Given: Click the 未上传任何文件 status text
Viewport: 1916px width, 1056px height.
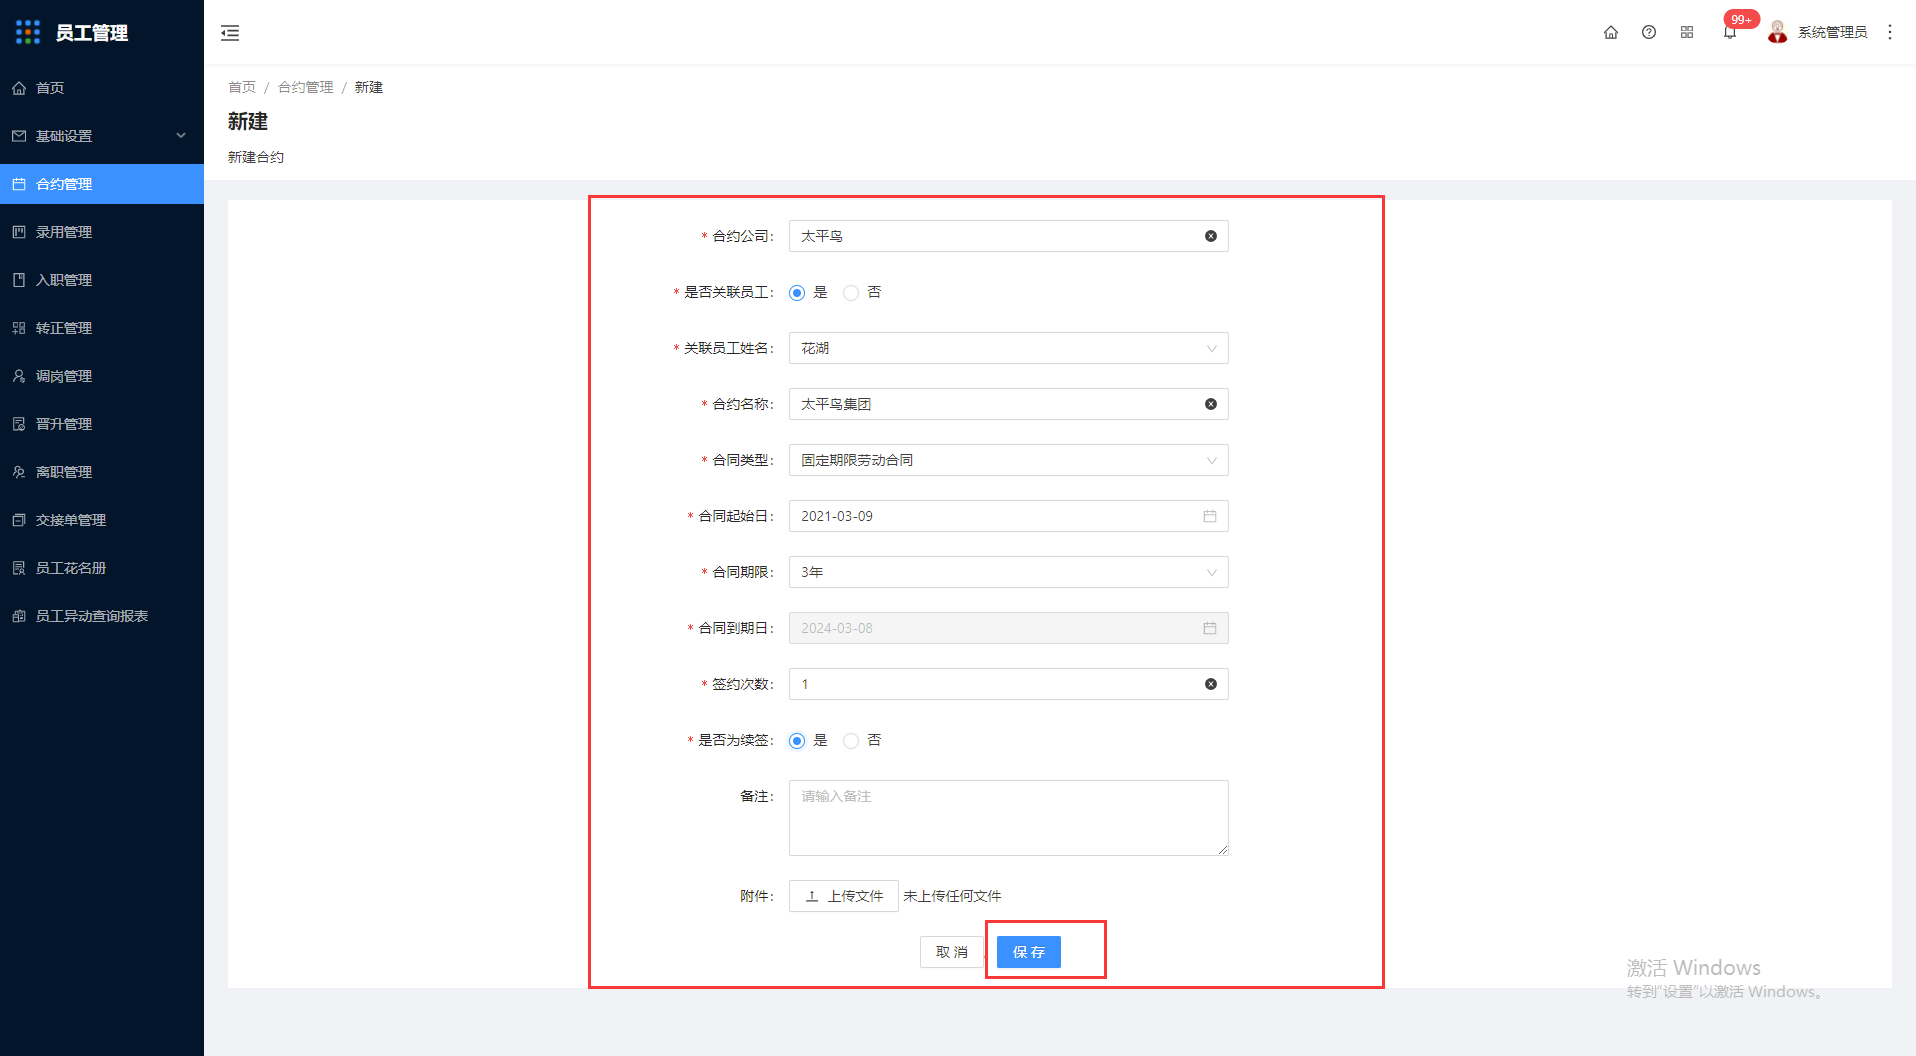Looking at the screenshot, I should pos(952,896).
